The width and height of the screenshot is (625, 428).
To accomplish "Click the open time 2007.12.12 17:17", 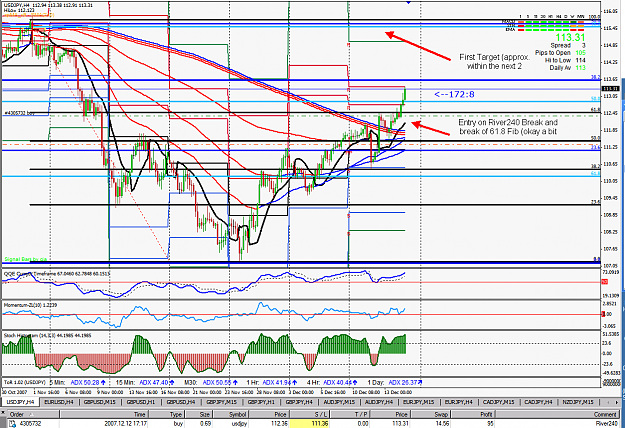I will tap(125, 424).
